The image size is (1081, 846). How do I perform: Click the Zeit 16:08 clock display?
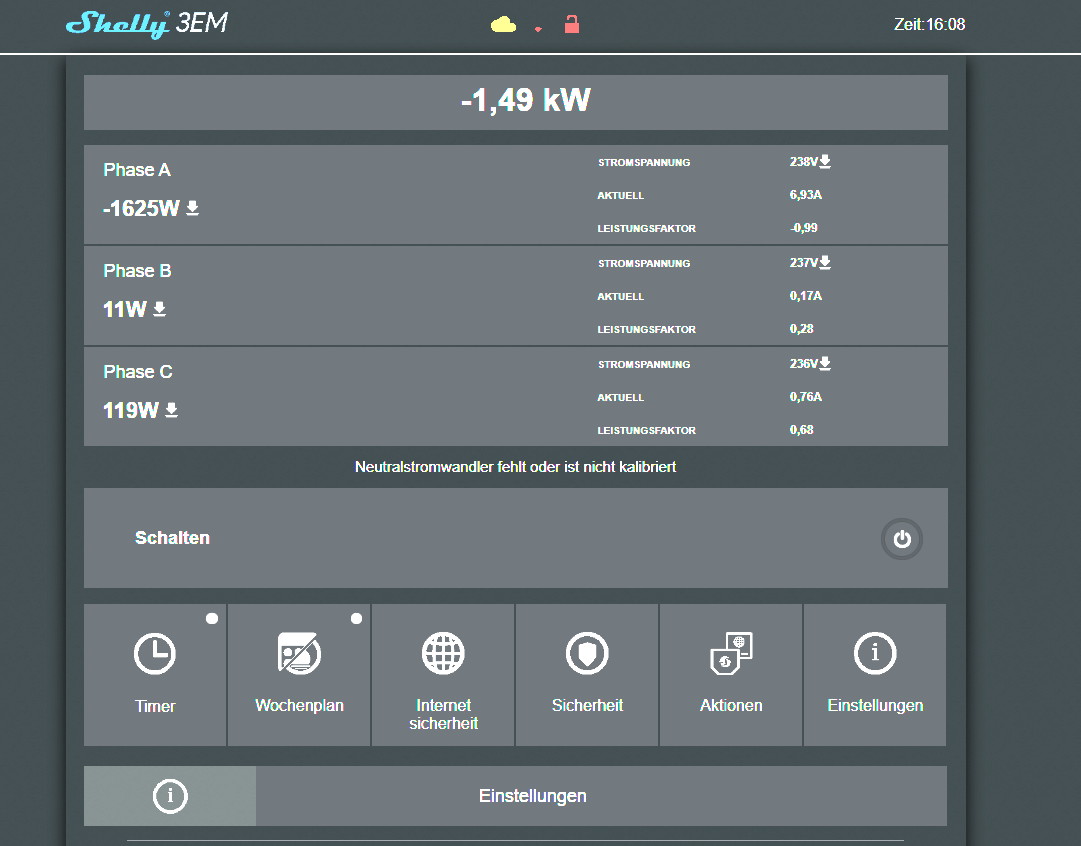click(x=929, y=24)
